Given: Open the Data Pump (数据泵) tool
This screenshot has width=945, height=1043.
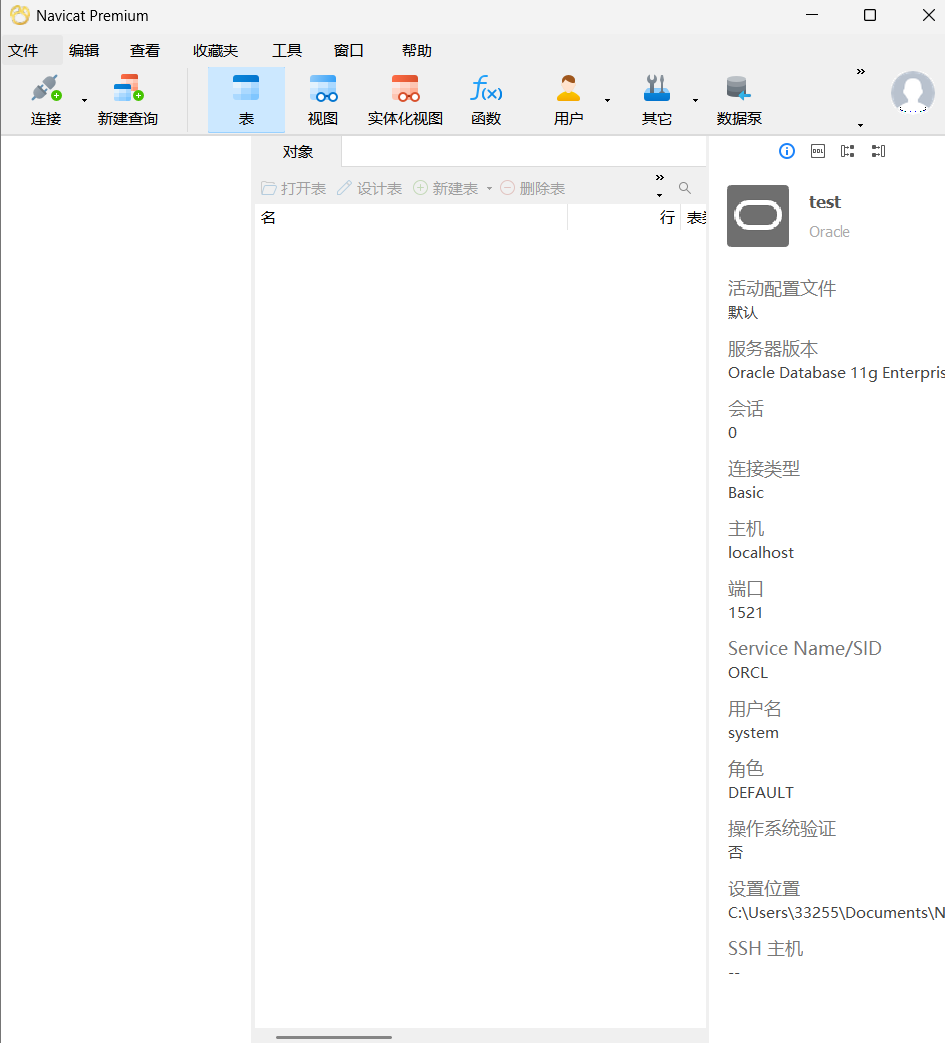Looking at the screenshot, I should [x=739, y=100].
